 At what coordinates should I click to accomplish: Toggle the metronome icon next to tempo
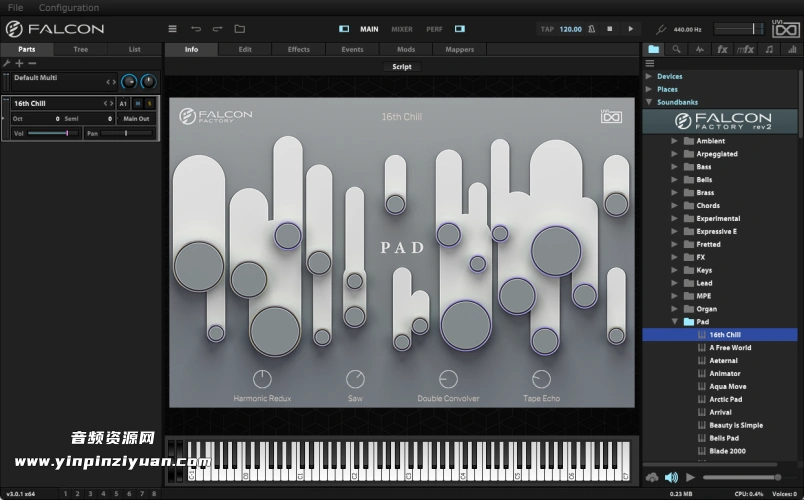(592, 29)
